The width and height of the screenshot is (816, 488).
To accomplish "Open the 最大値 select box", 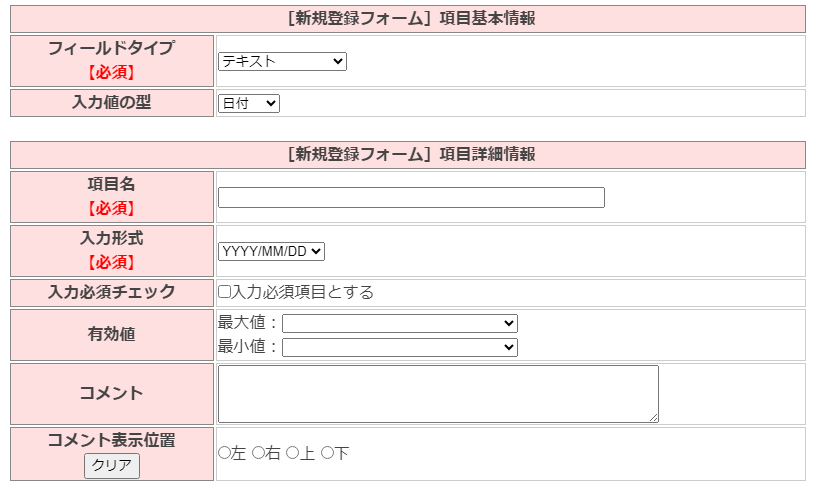I will (400, 324).
